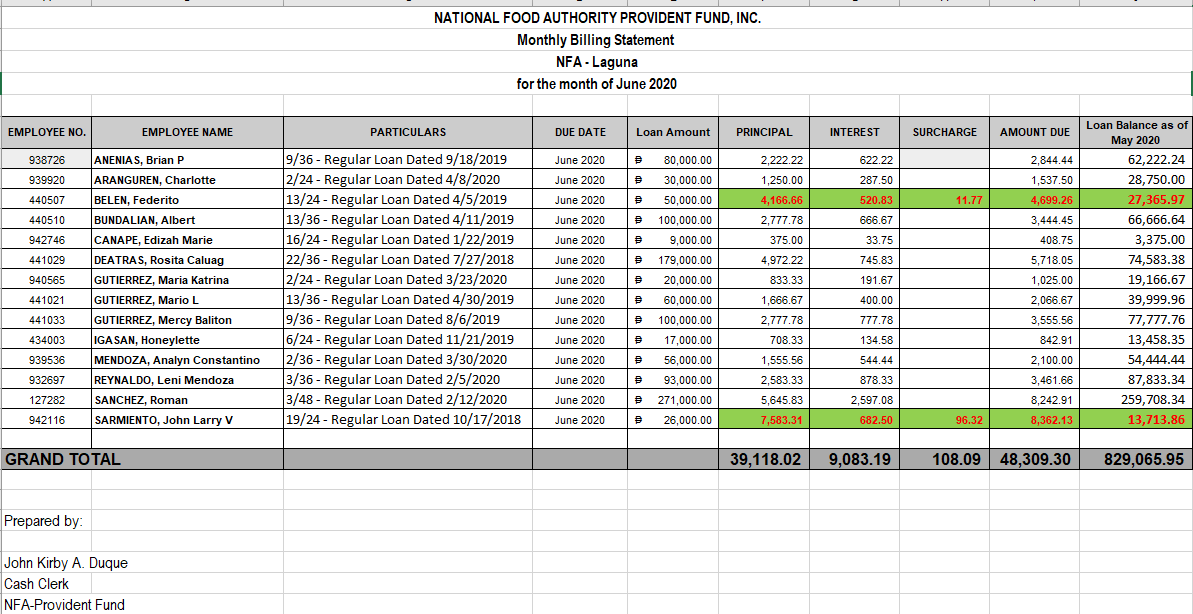
Task: Click surcharge value 96.32
Action: [x=944, y=418]
